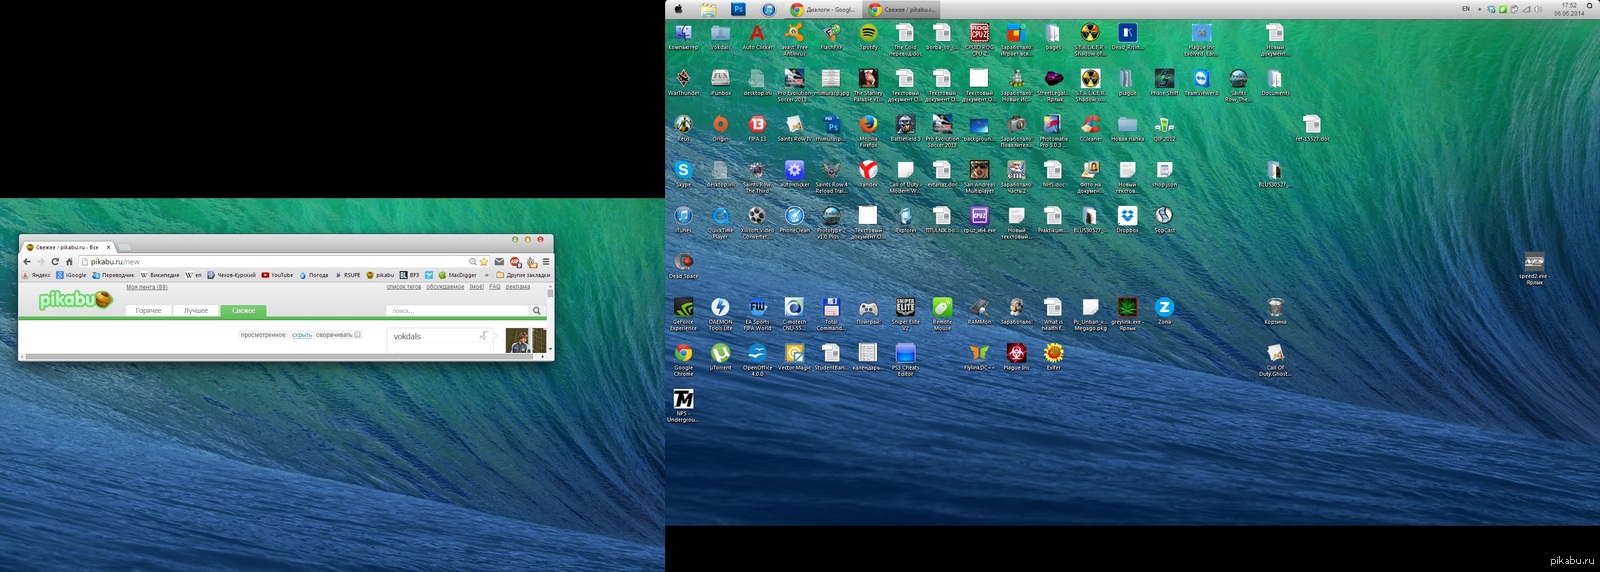The height and width of the screenshot is (572, 1600).
Task: Open the Dropbox desktop icon
Action: [1127, 219]
